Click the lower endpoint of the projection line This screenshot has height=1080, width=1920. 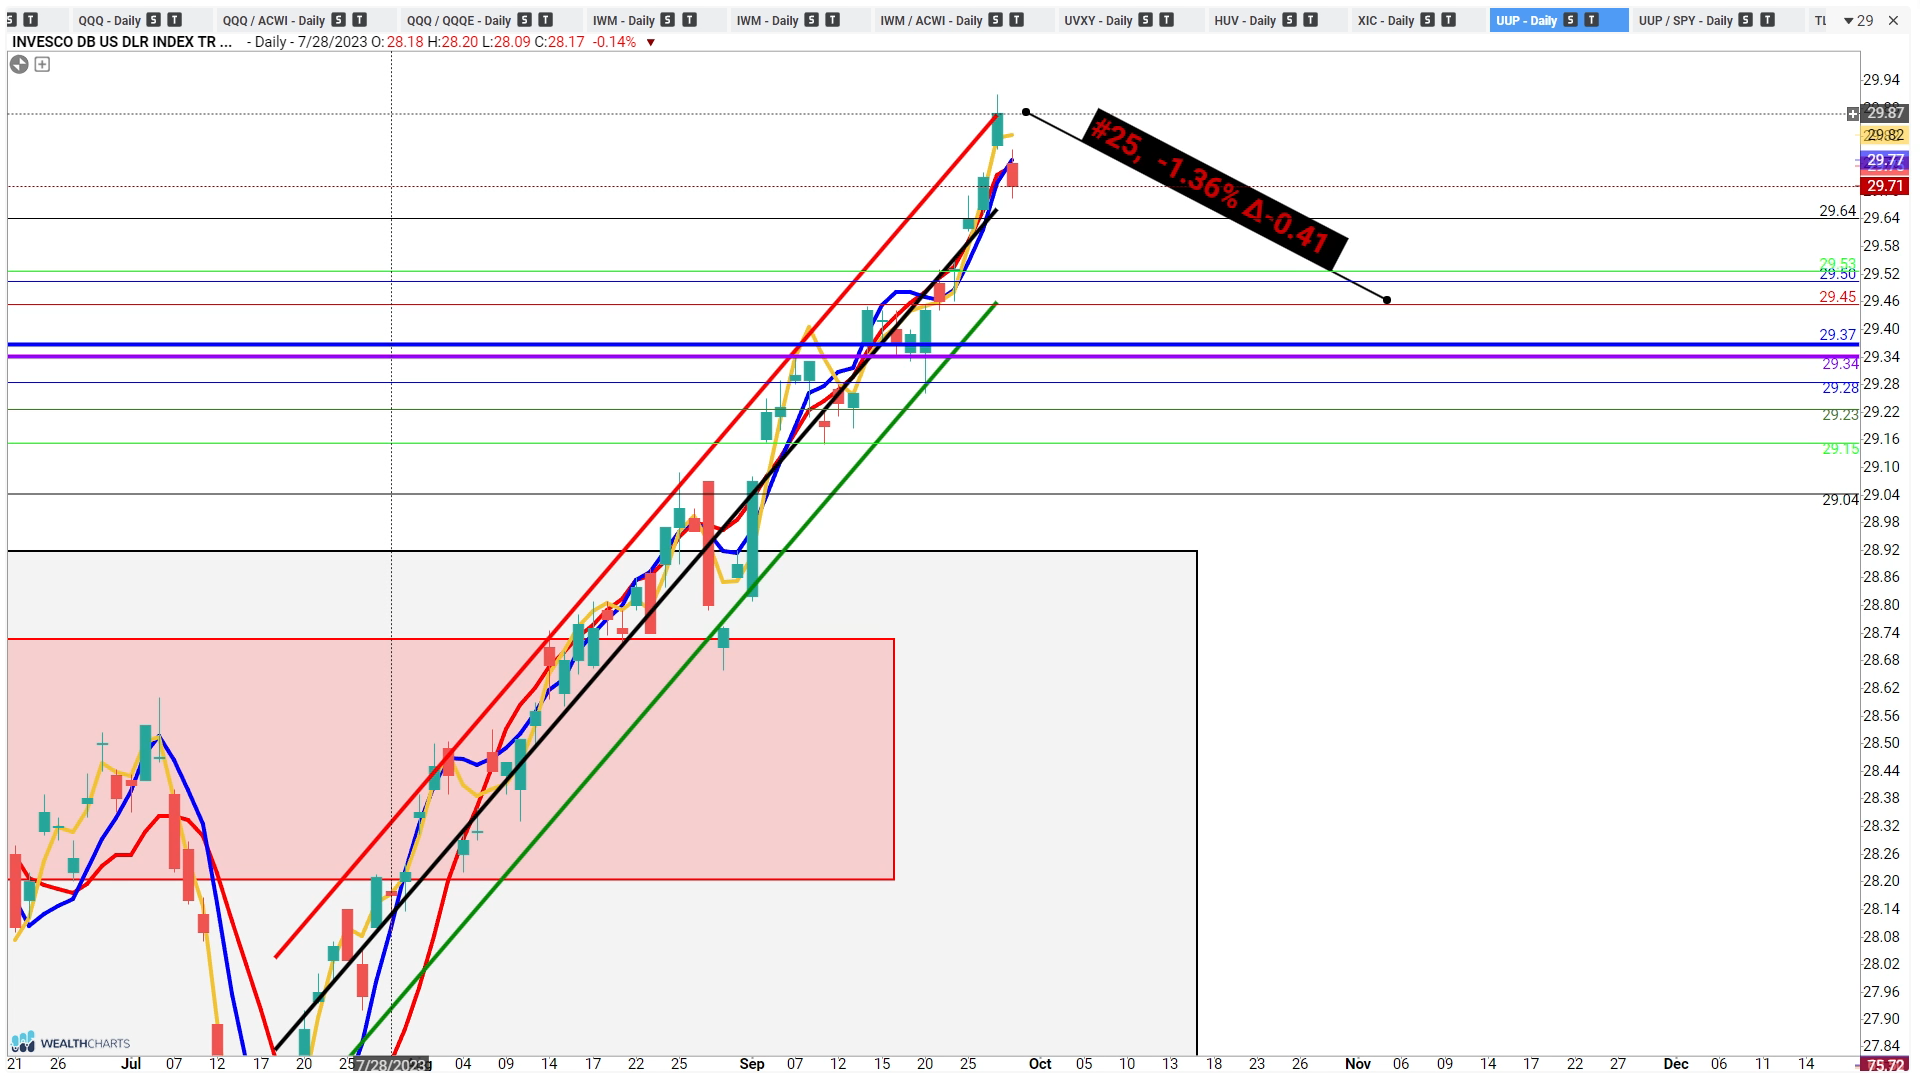1387,300
